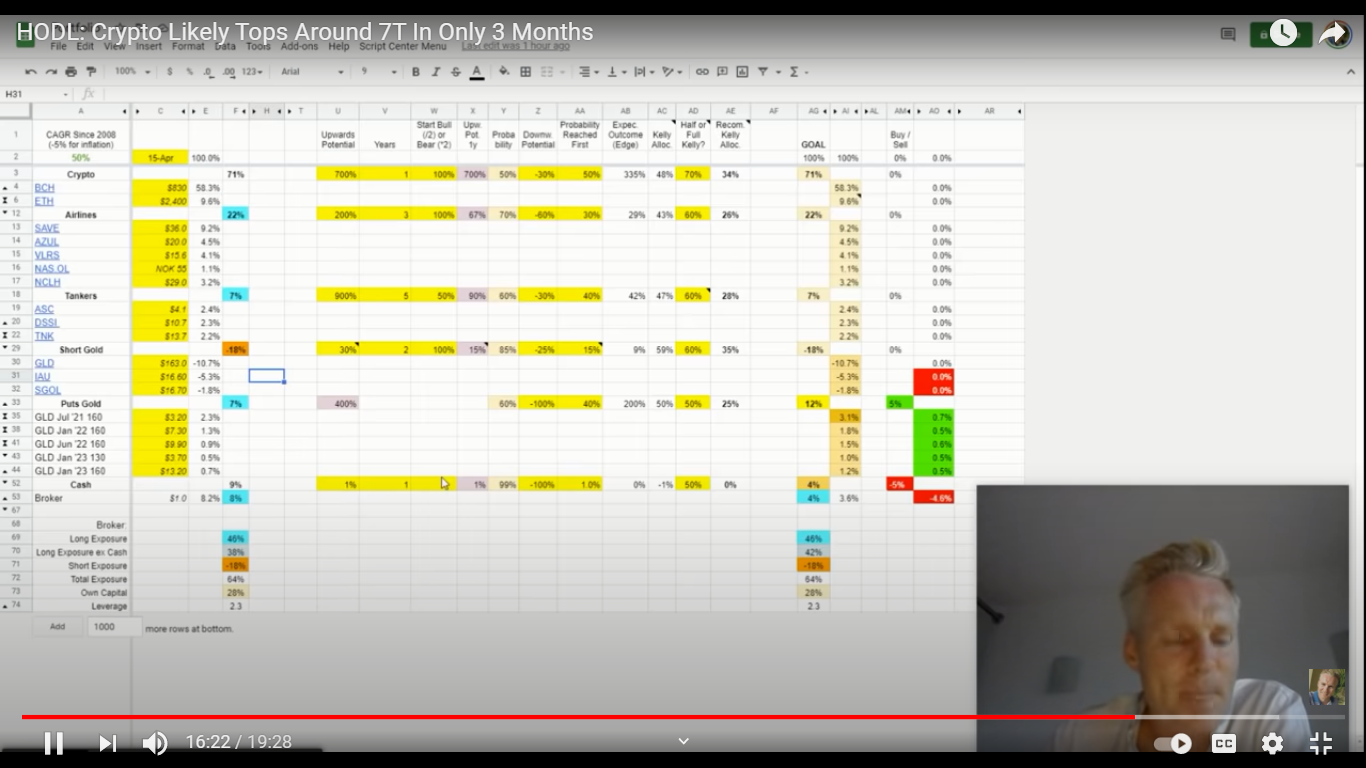
Task: Open the Add-ons menu
Action: pos(300,46)
